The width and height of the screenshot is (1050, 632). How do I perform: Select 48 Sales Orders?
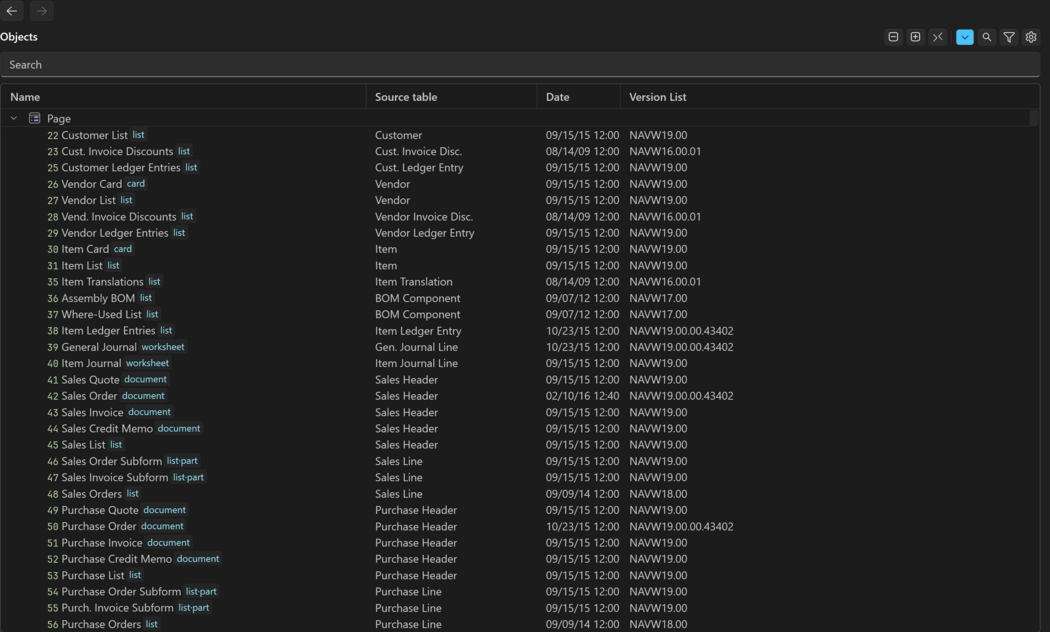[x=84, y=494]
